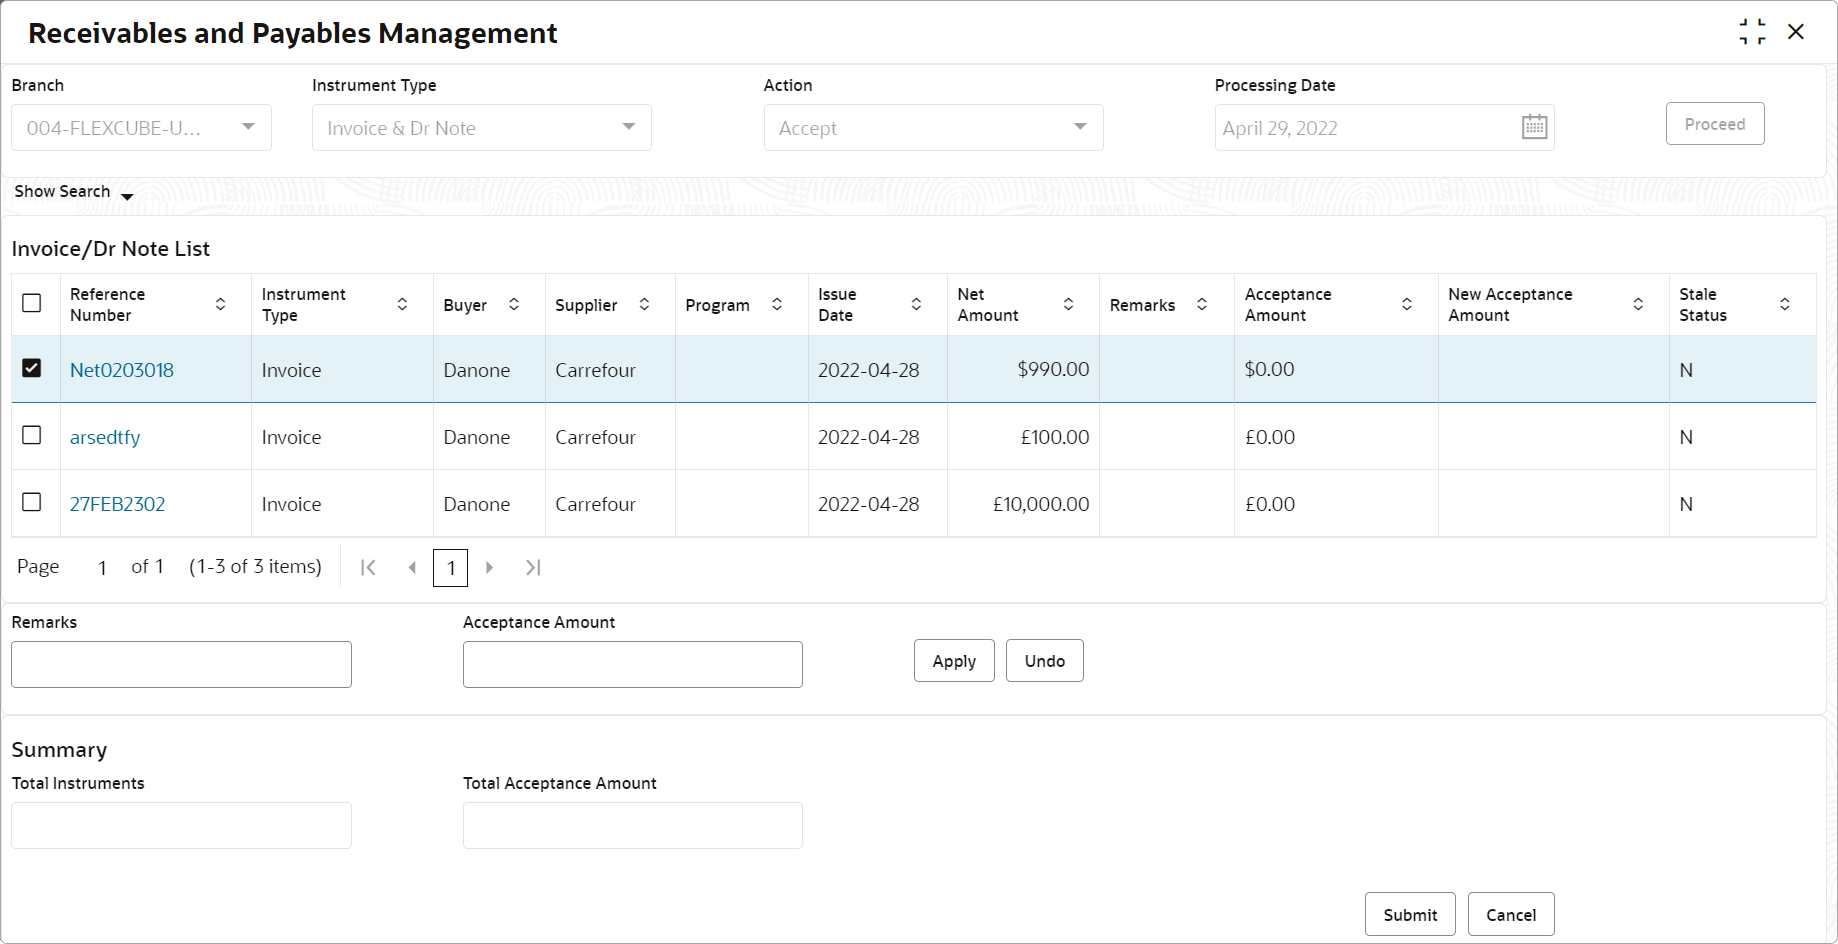Tick the select-all header checkbox

(x=32, y=303)
